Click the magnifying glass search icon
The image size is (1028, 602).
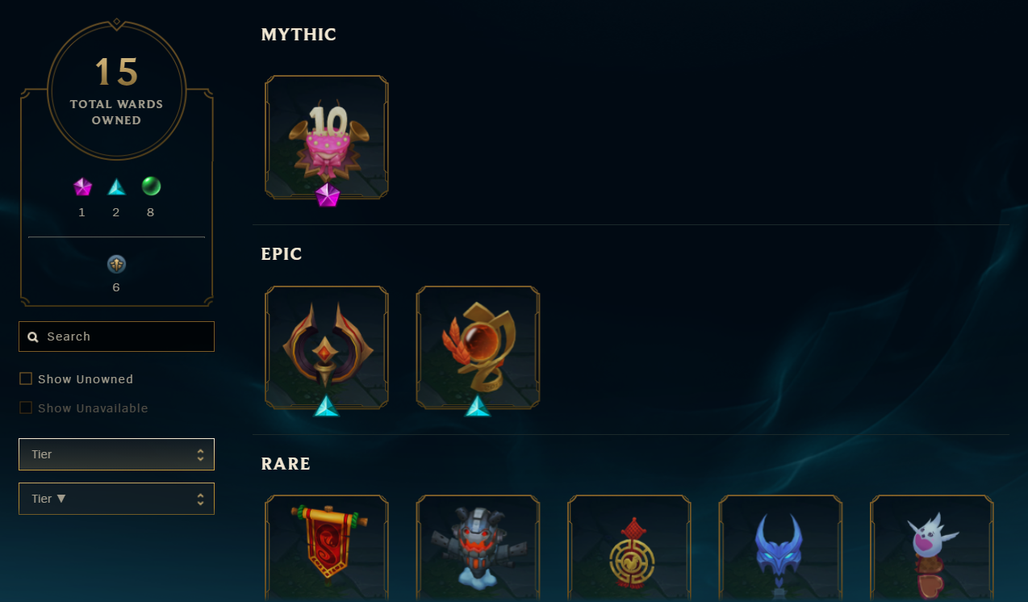[33, 337]
